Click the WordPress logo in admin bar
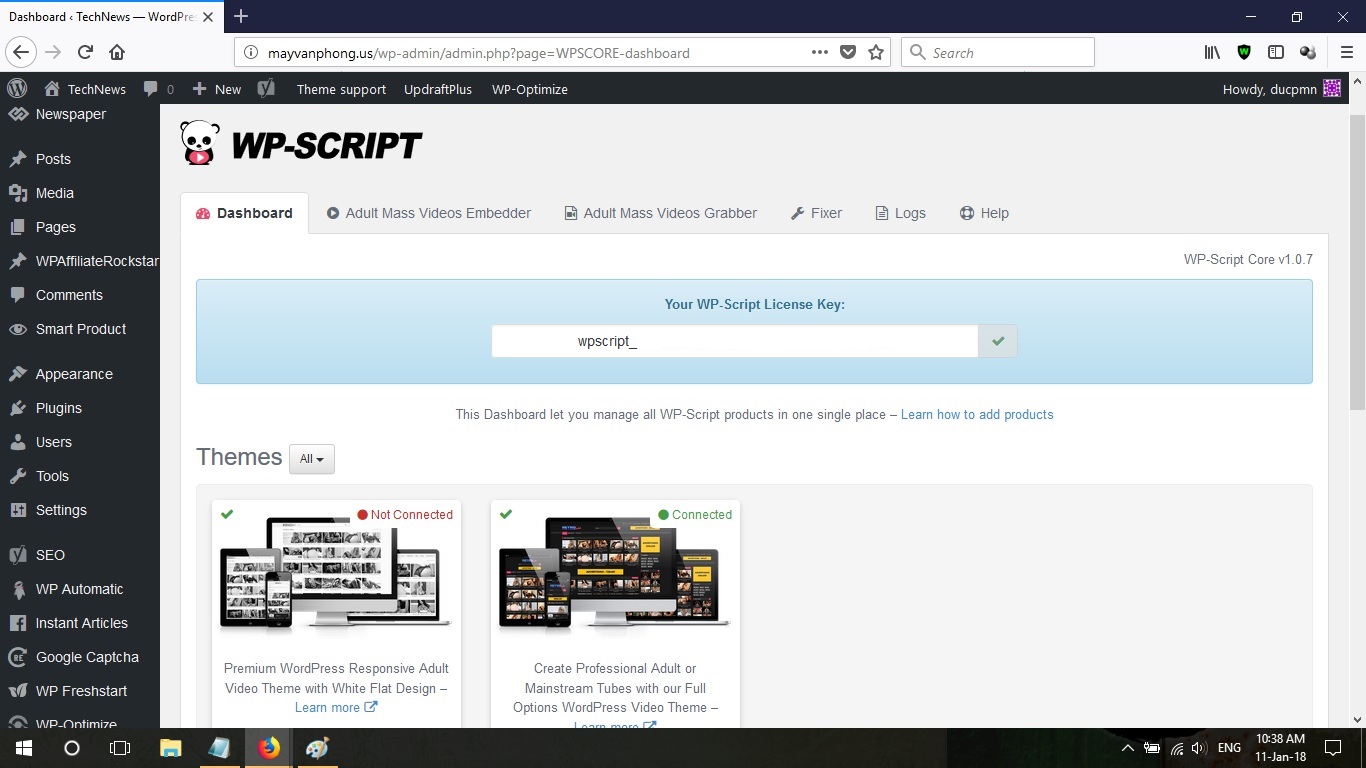 tap(17, 89)
